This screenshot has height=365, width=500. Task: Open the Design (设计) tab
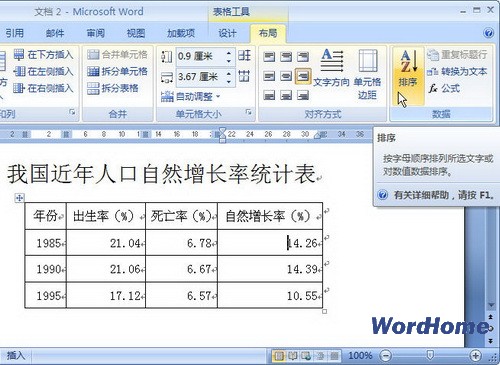click(x=227, y=33)
